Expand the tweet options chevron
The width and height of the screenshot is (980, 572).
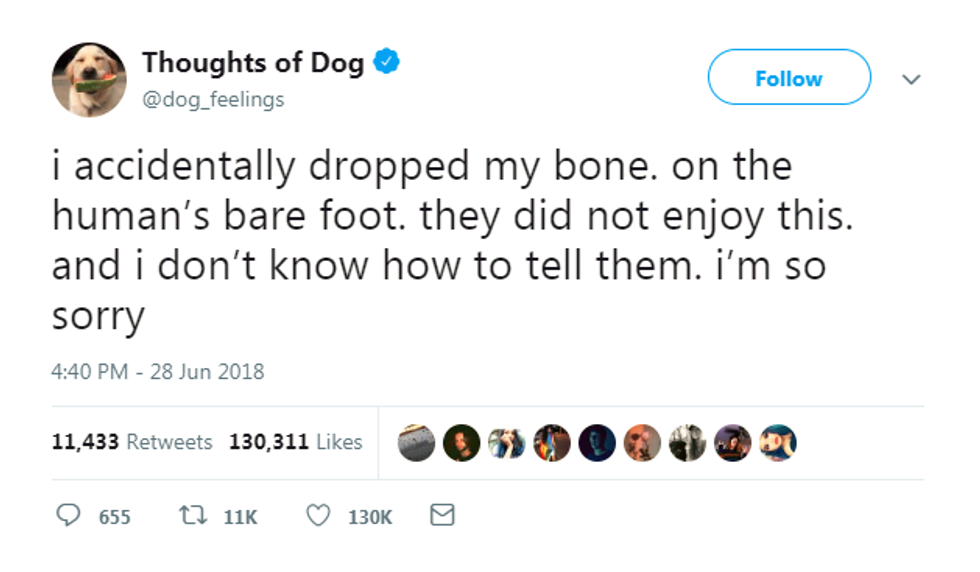pos(910,78)
